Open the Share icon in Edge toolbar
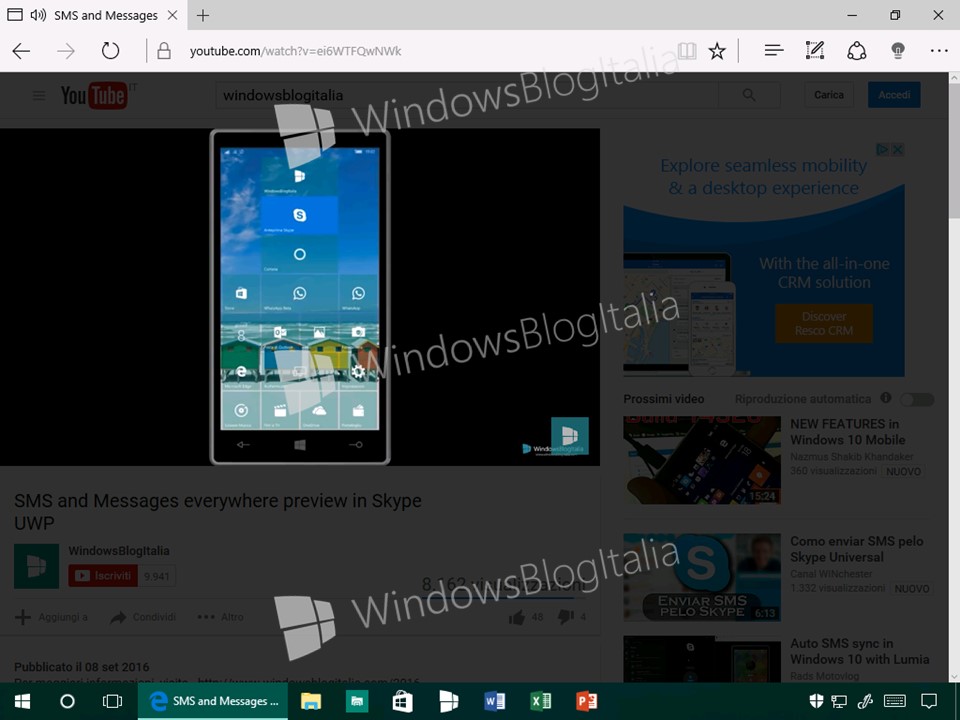The width and height of the screenshot is (960, 720). click(x=857, y=51)
